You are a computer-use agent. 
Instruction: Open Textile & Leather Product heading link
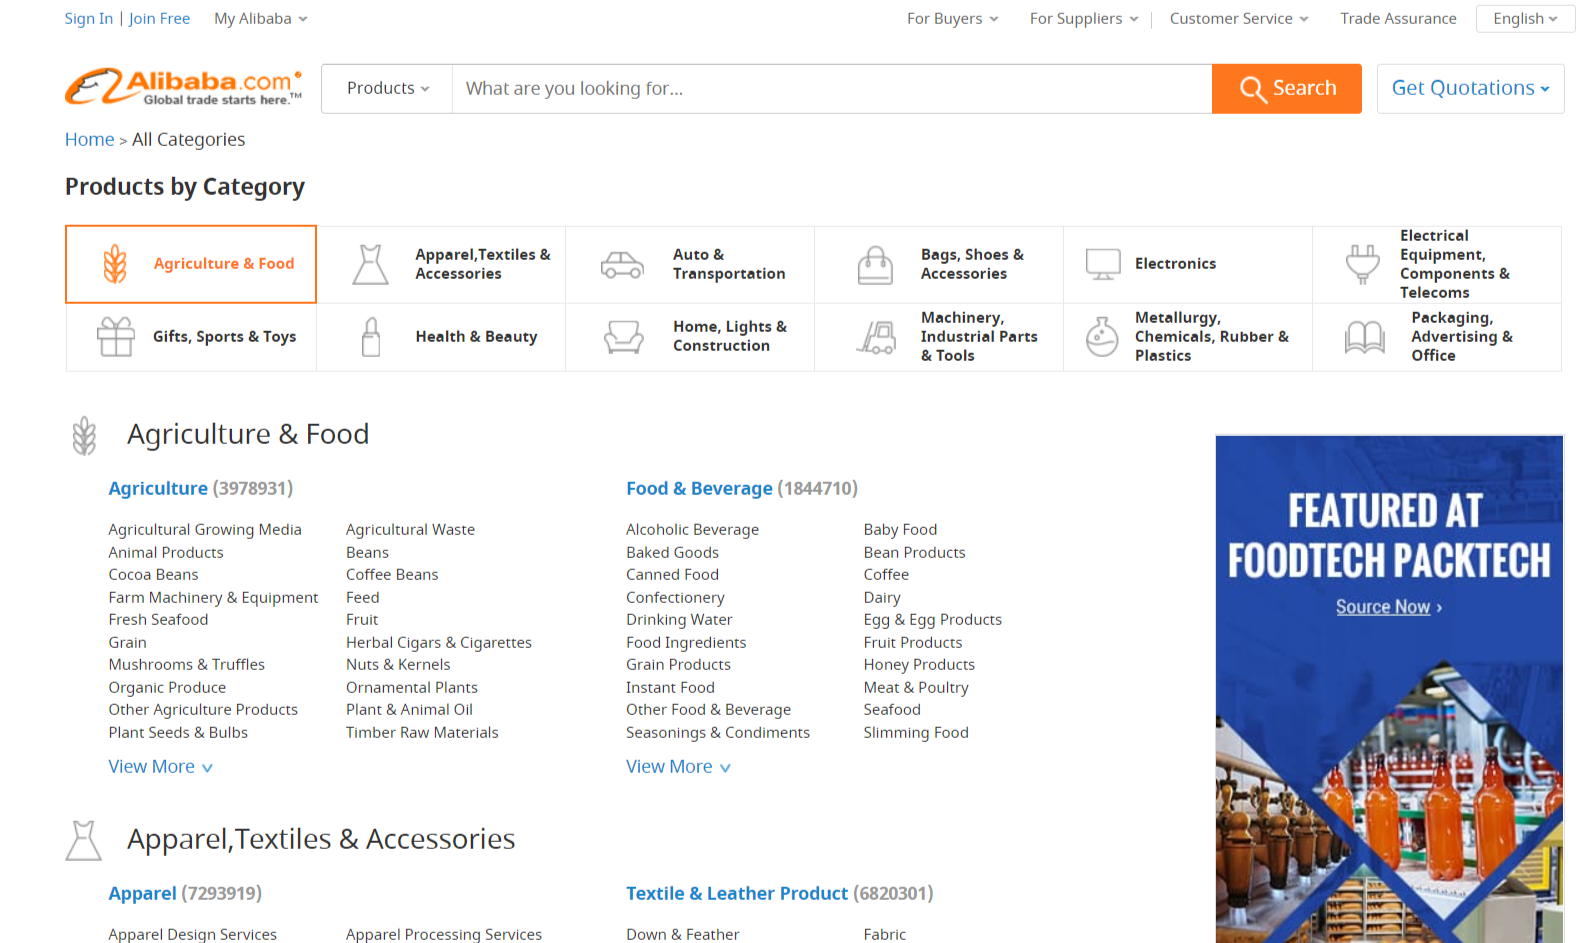[x=737, y=894]
